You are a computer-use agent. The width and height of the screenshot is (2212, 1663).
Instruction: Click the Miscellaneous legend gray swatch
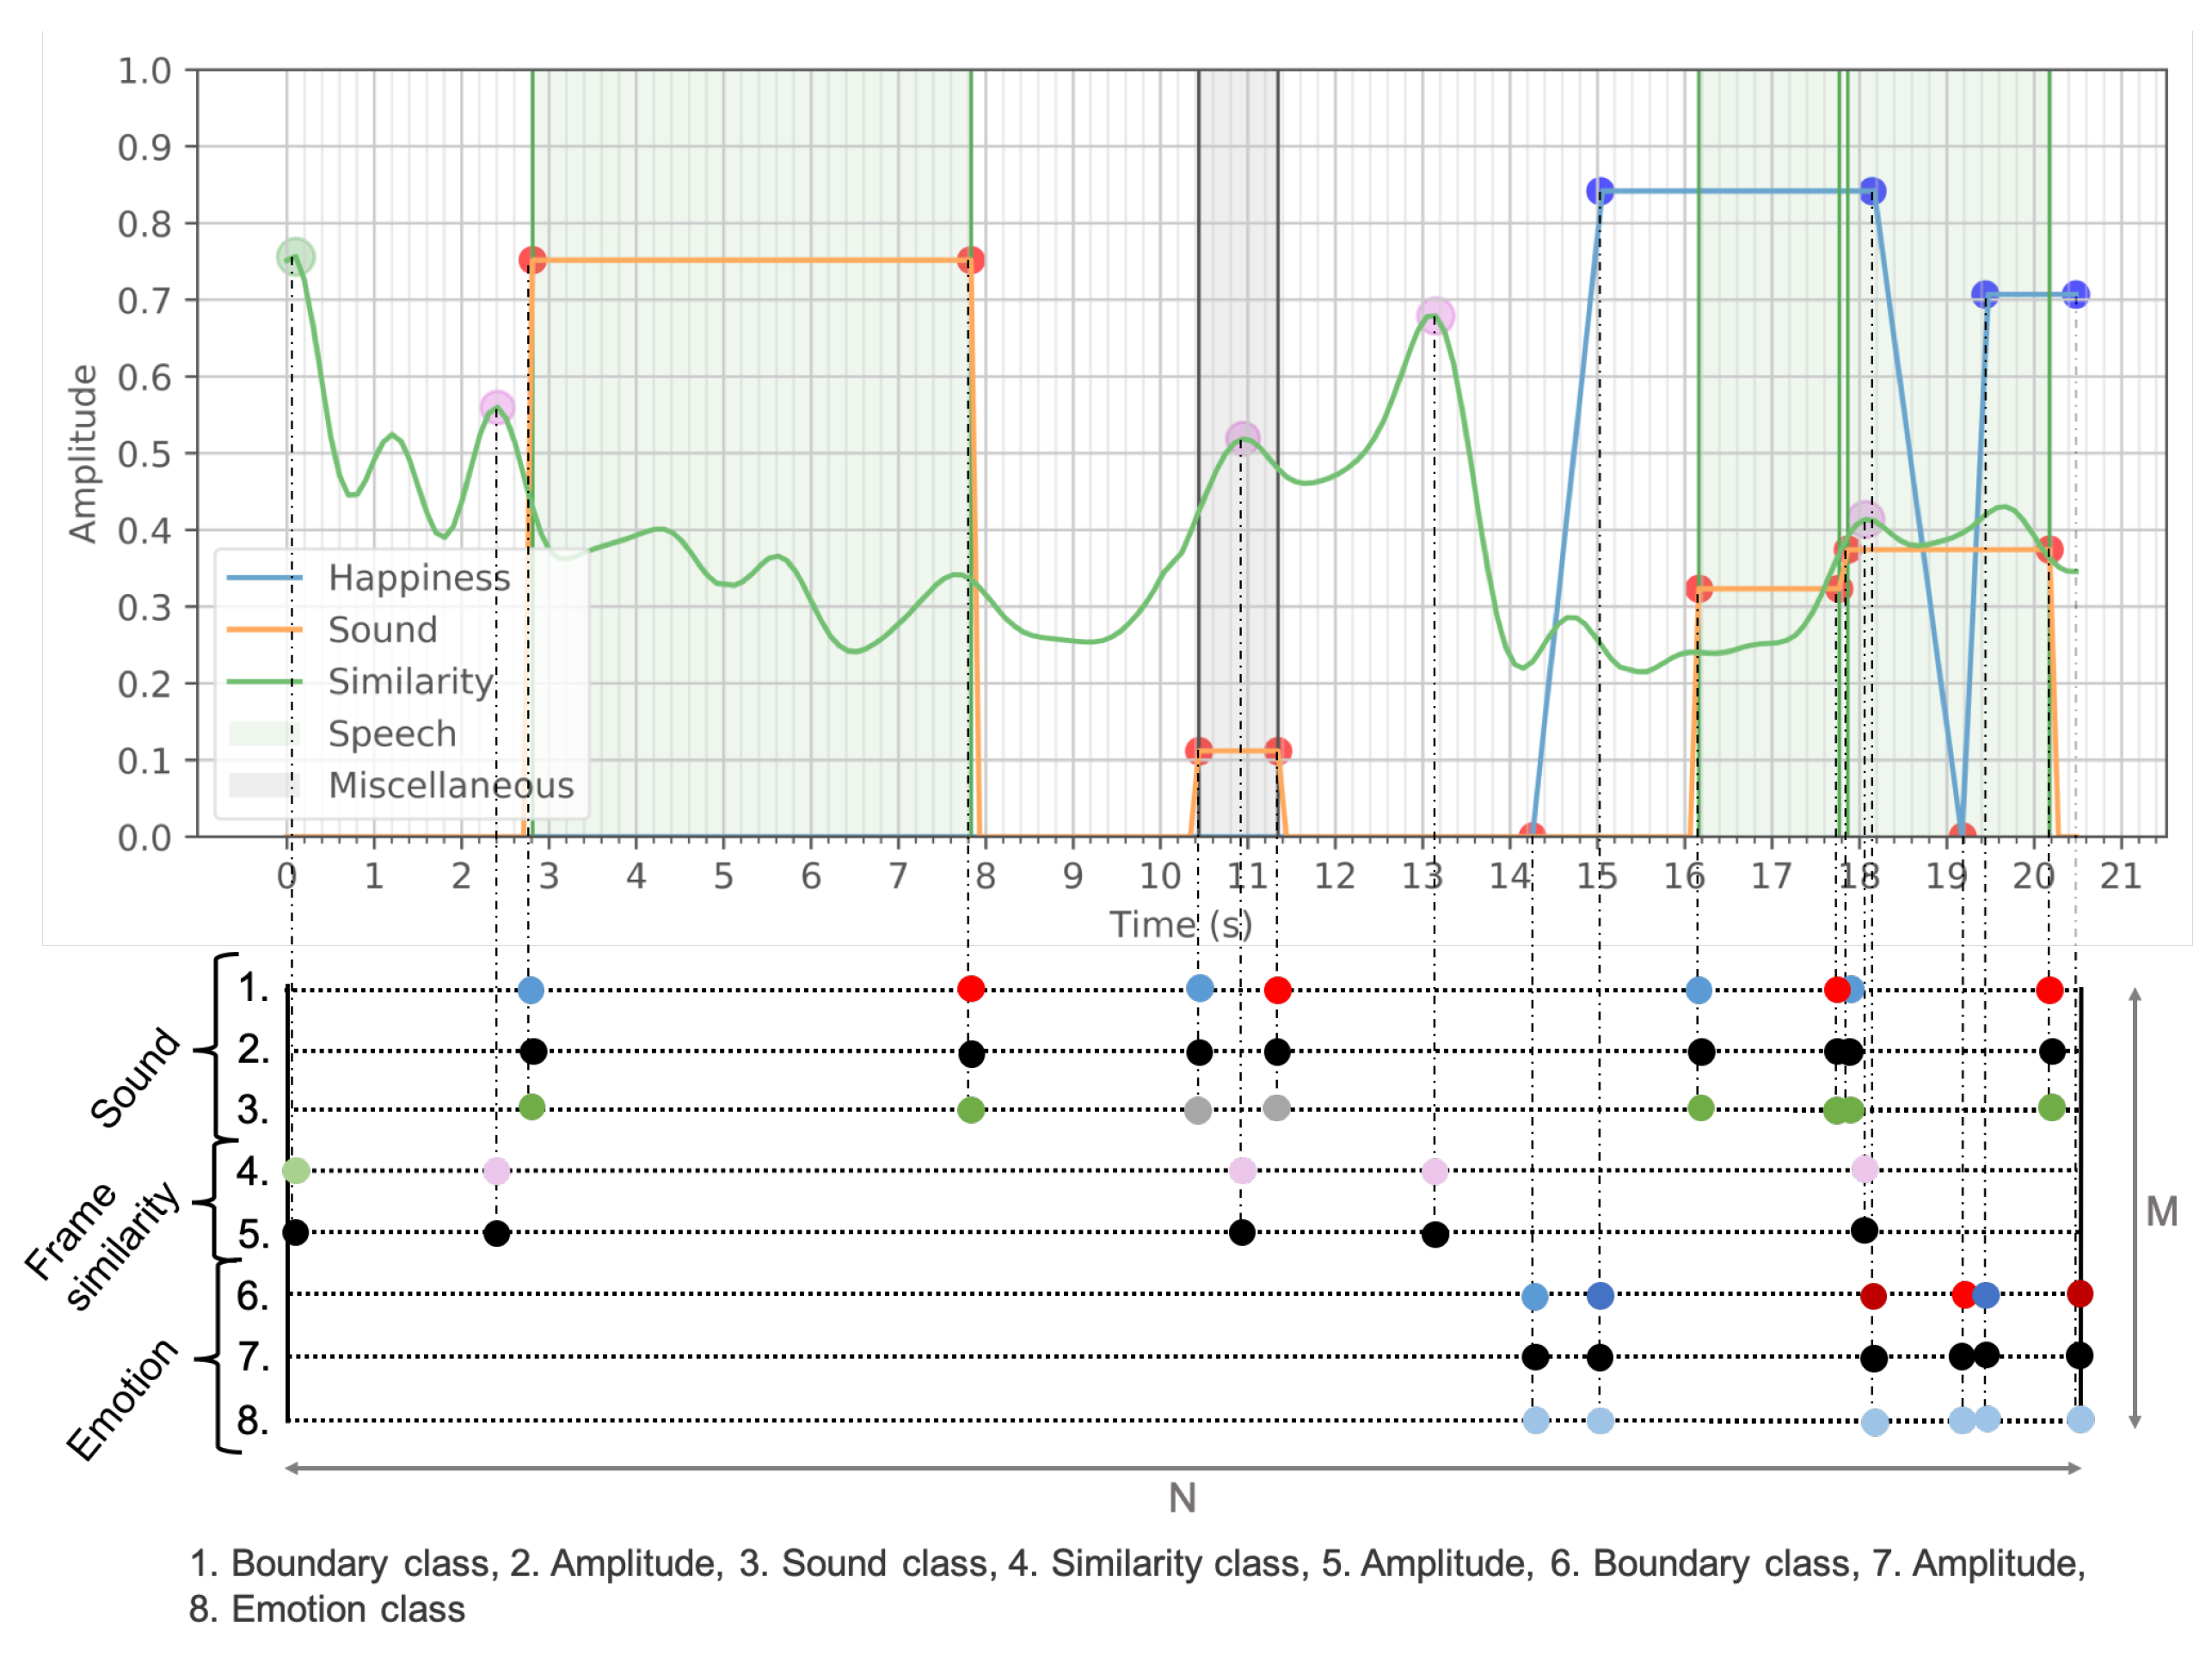[264, 786]
